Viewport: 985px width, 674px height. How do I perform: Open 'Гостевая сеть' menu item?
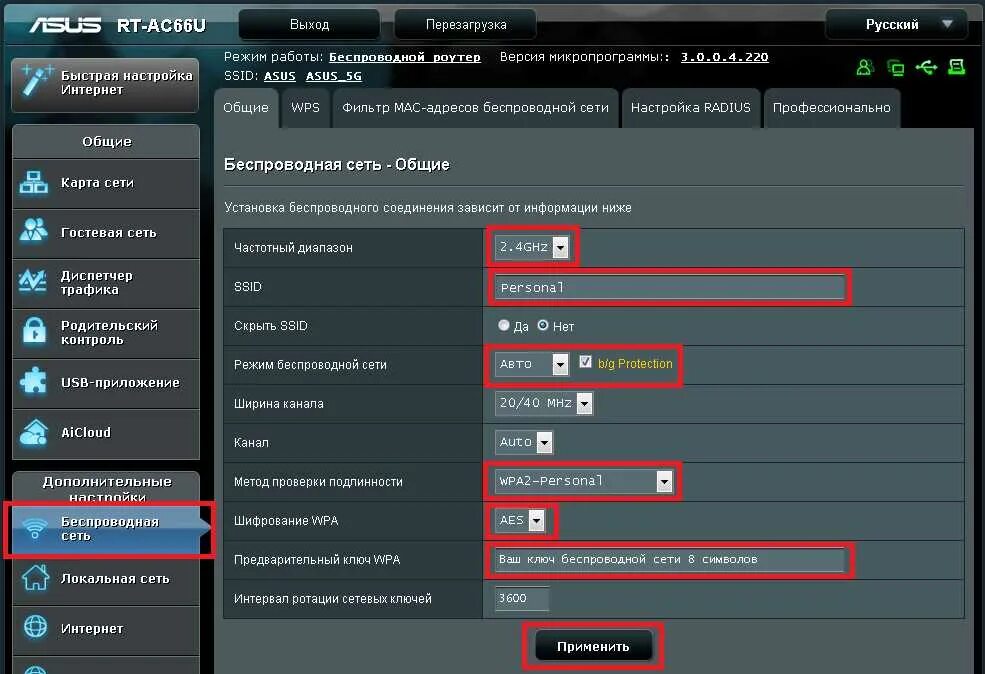[106, 233]
